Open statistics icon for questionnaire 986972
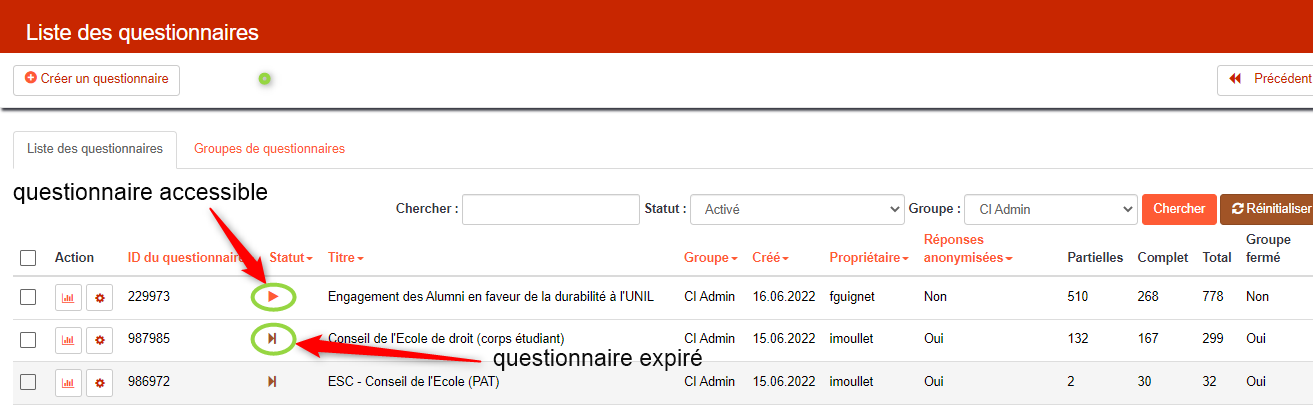1313x405 pixels. pos(68,382)
